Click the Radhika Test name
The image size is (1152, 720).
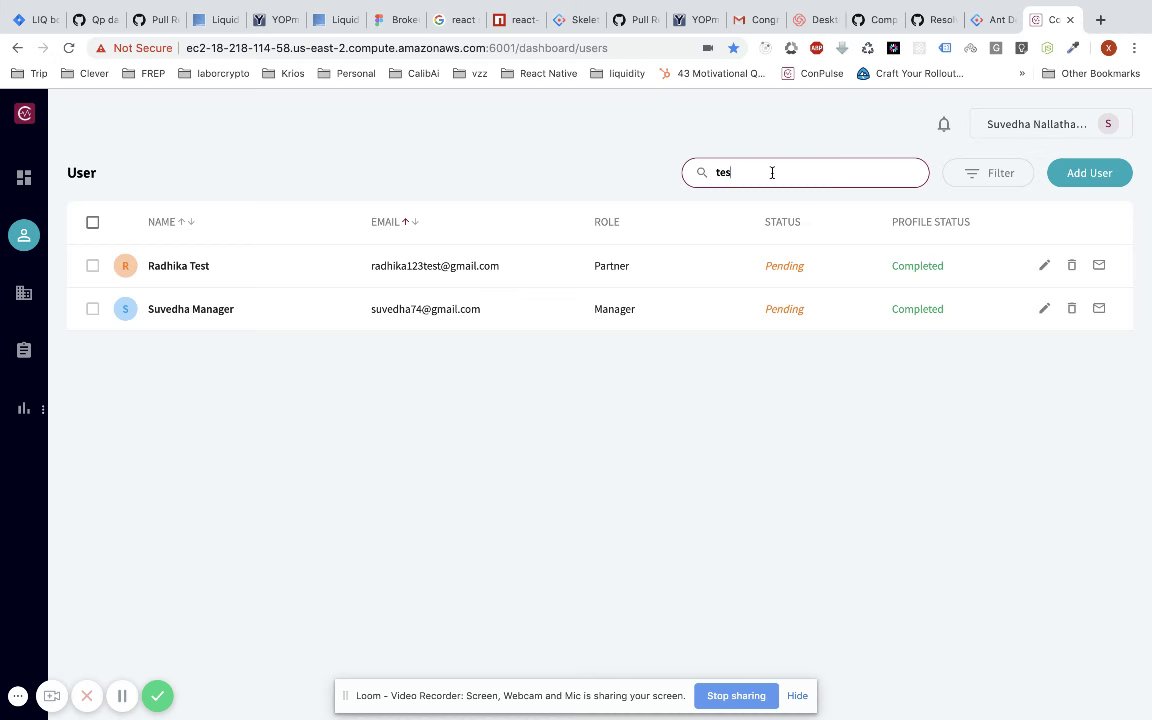[x=179, y=266]
